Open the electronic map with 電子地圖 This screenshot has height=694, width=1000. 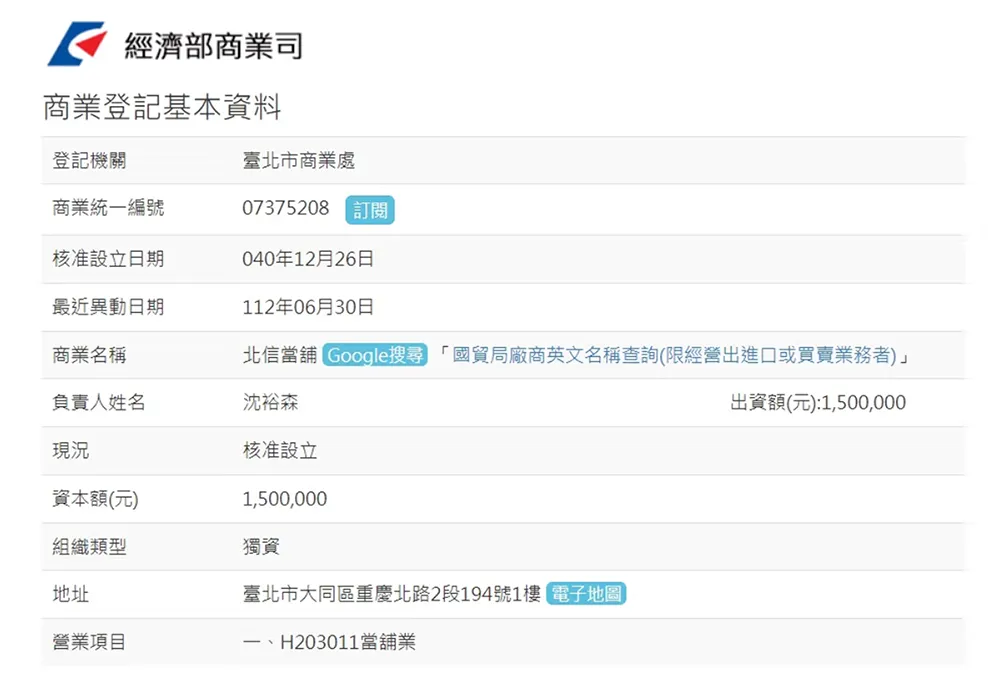[585, 594]
